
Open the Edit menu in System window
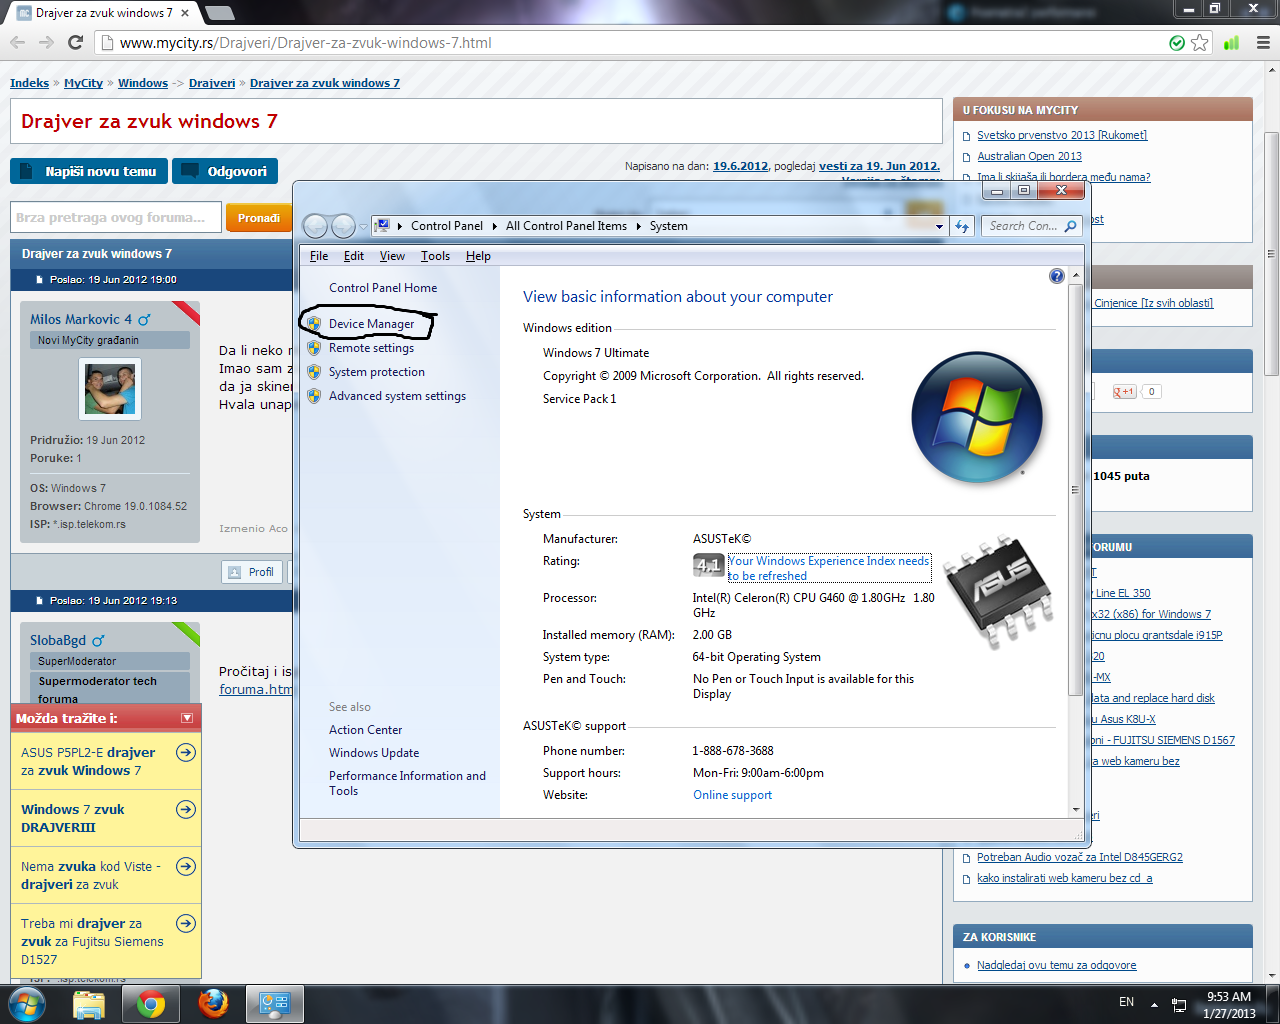[x=354, y=256]
